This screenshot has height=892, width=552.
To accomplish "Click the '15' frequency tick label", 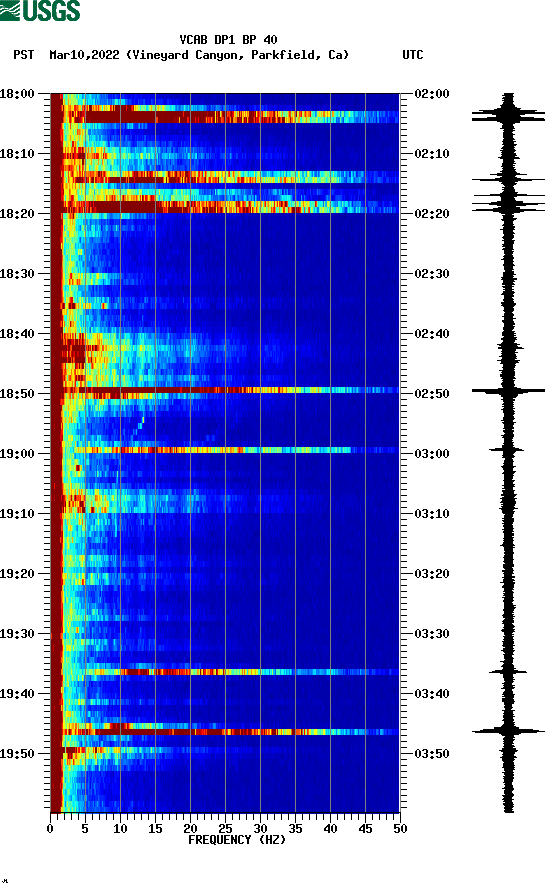I will (155, 829).
